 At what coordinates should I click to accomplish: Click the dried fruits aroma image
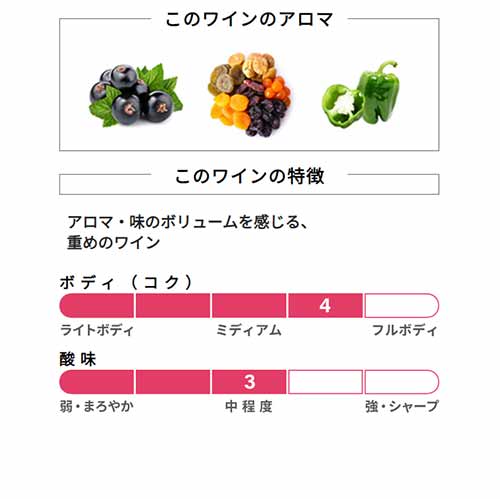point(249,94)
